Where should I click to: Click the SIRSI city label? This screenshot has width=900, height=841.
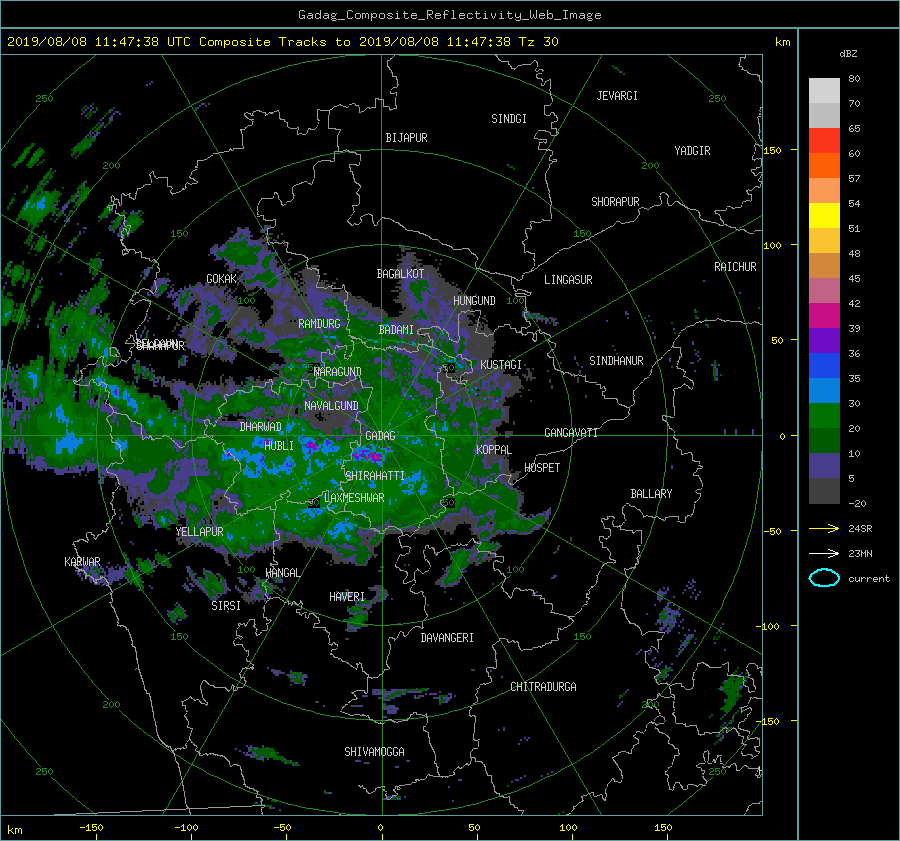(x=226, y=606)
